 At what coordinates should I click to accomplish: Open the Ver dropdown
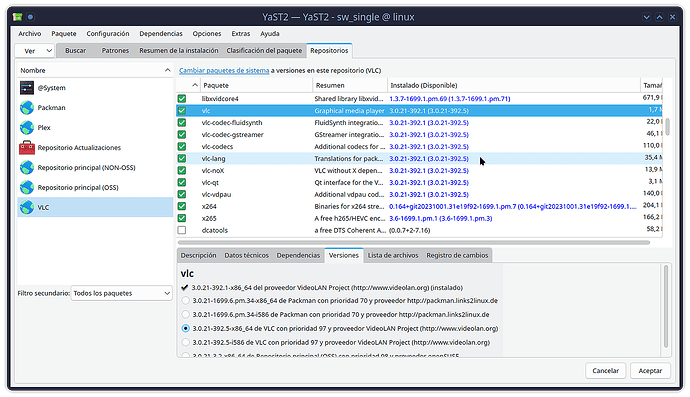point(34,51)
